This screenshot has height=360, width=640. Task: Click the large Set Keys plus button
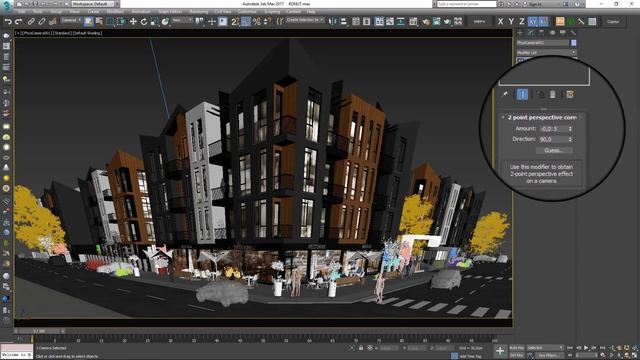tap(500, 351)
